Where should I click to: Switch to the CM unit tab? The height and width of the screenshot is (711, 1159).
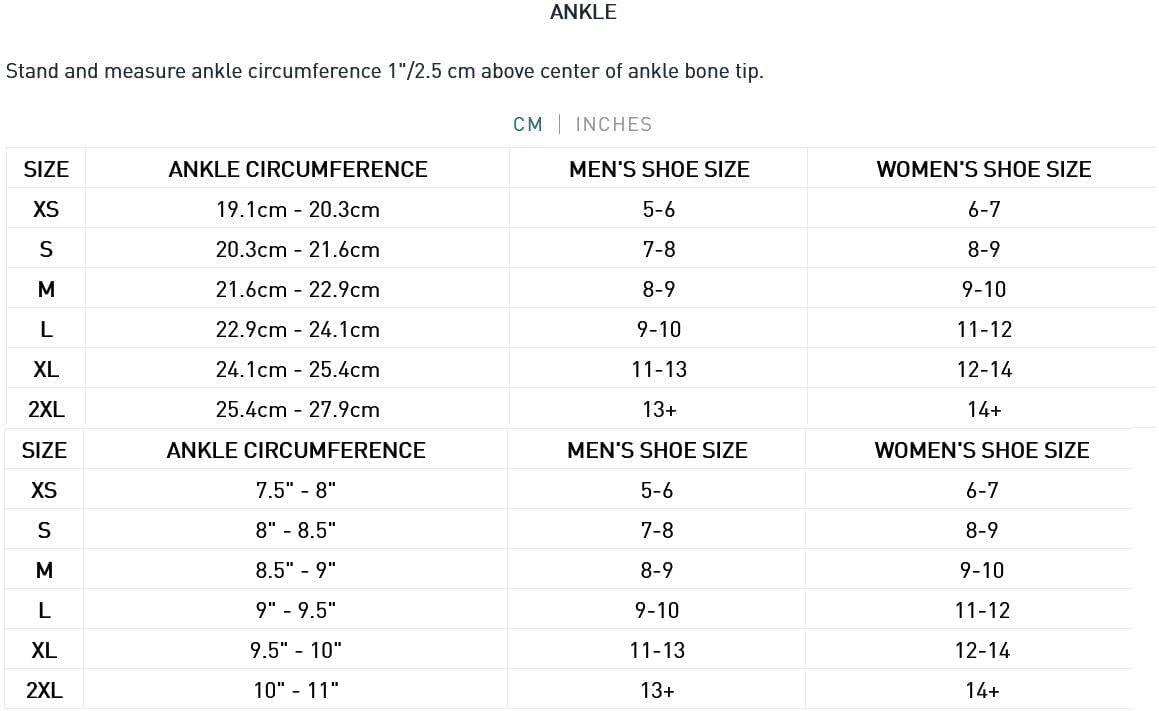527,124
